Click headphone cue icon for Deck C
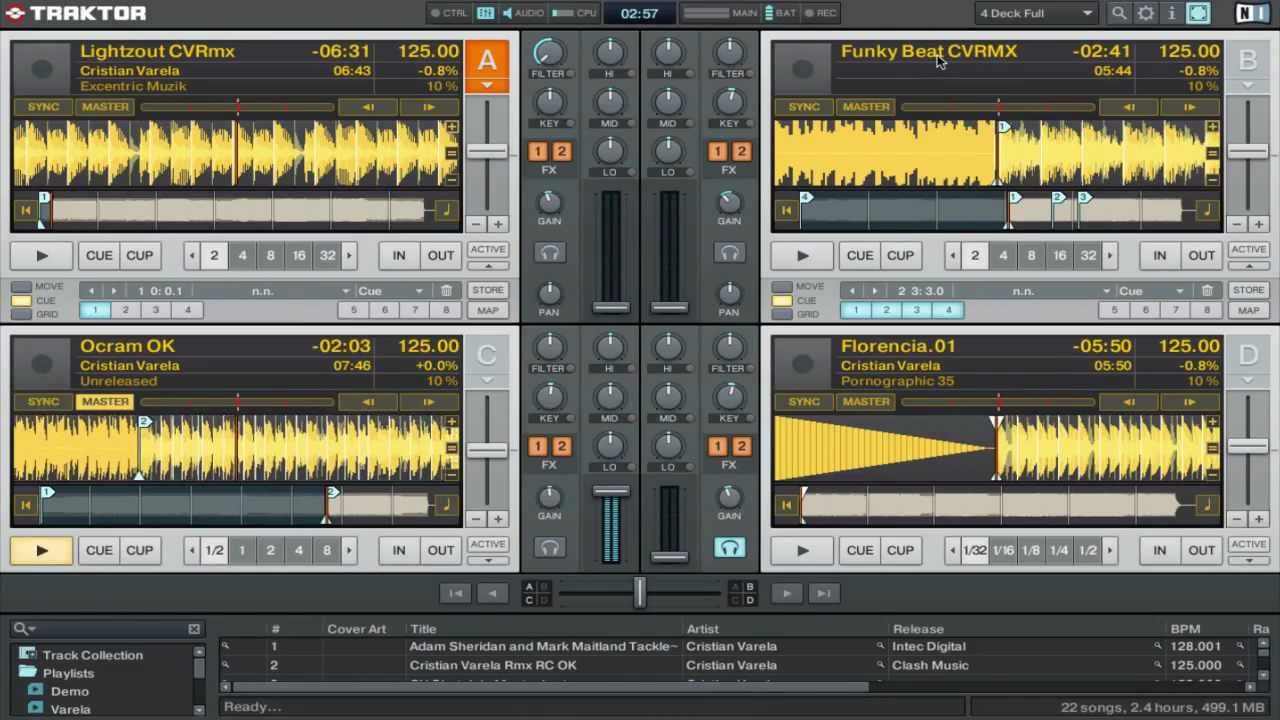The width and height of the screenshot is (1280, 720). pyautogui.click(x=549, y=547)
